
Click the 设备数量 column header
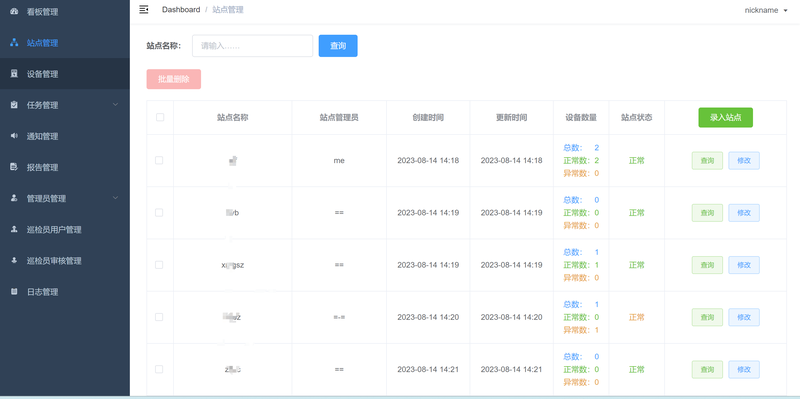coord(581,117)
